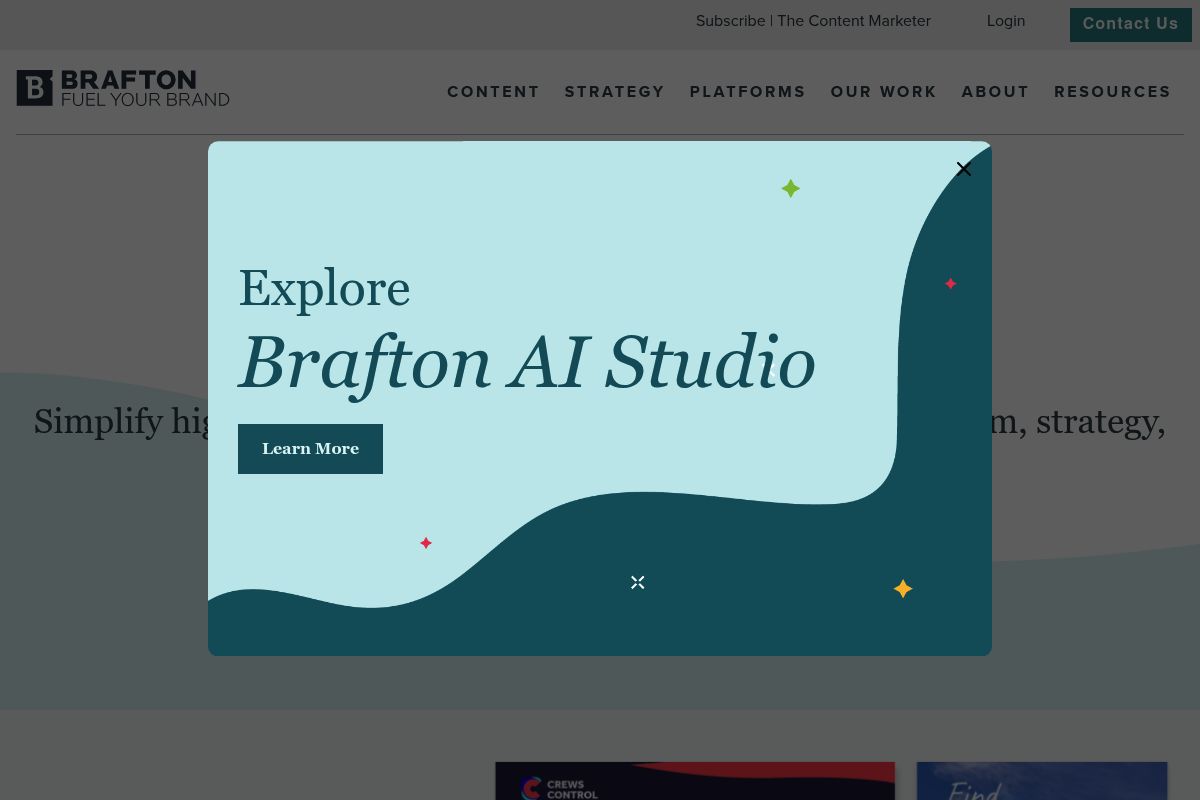Click the Contact Us button
1200x800 pixels.
(x=1130, y=24)
